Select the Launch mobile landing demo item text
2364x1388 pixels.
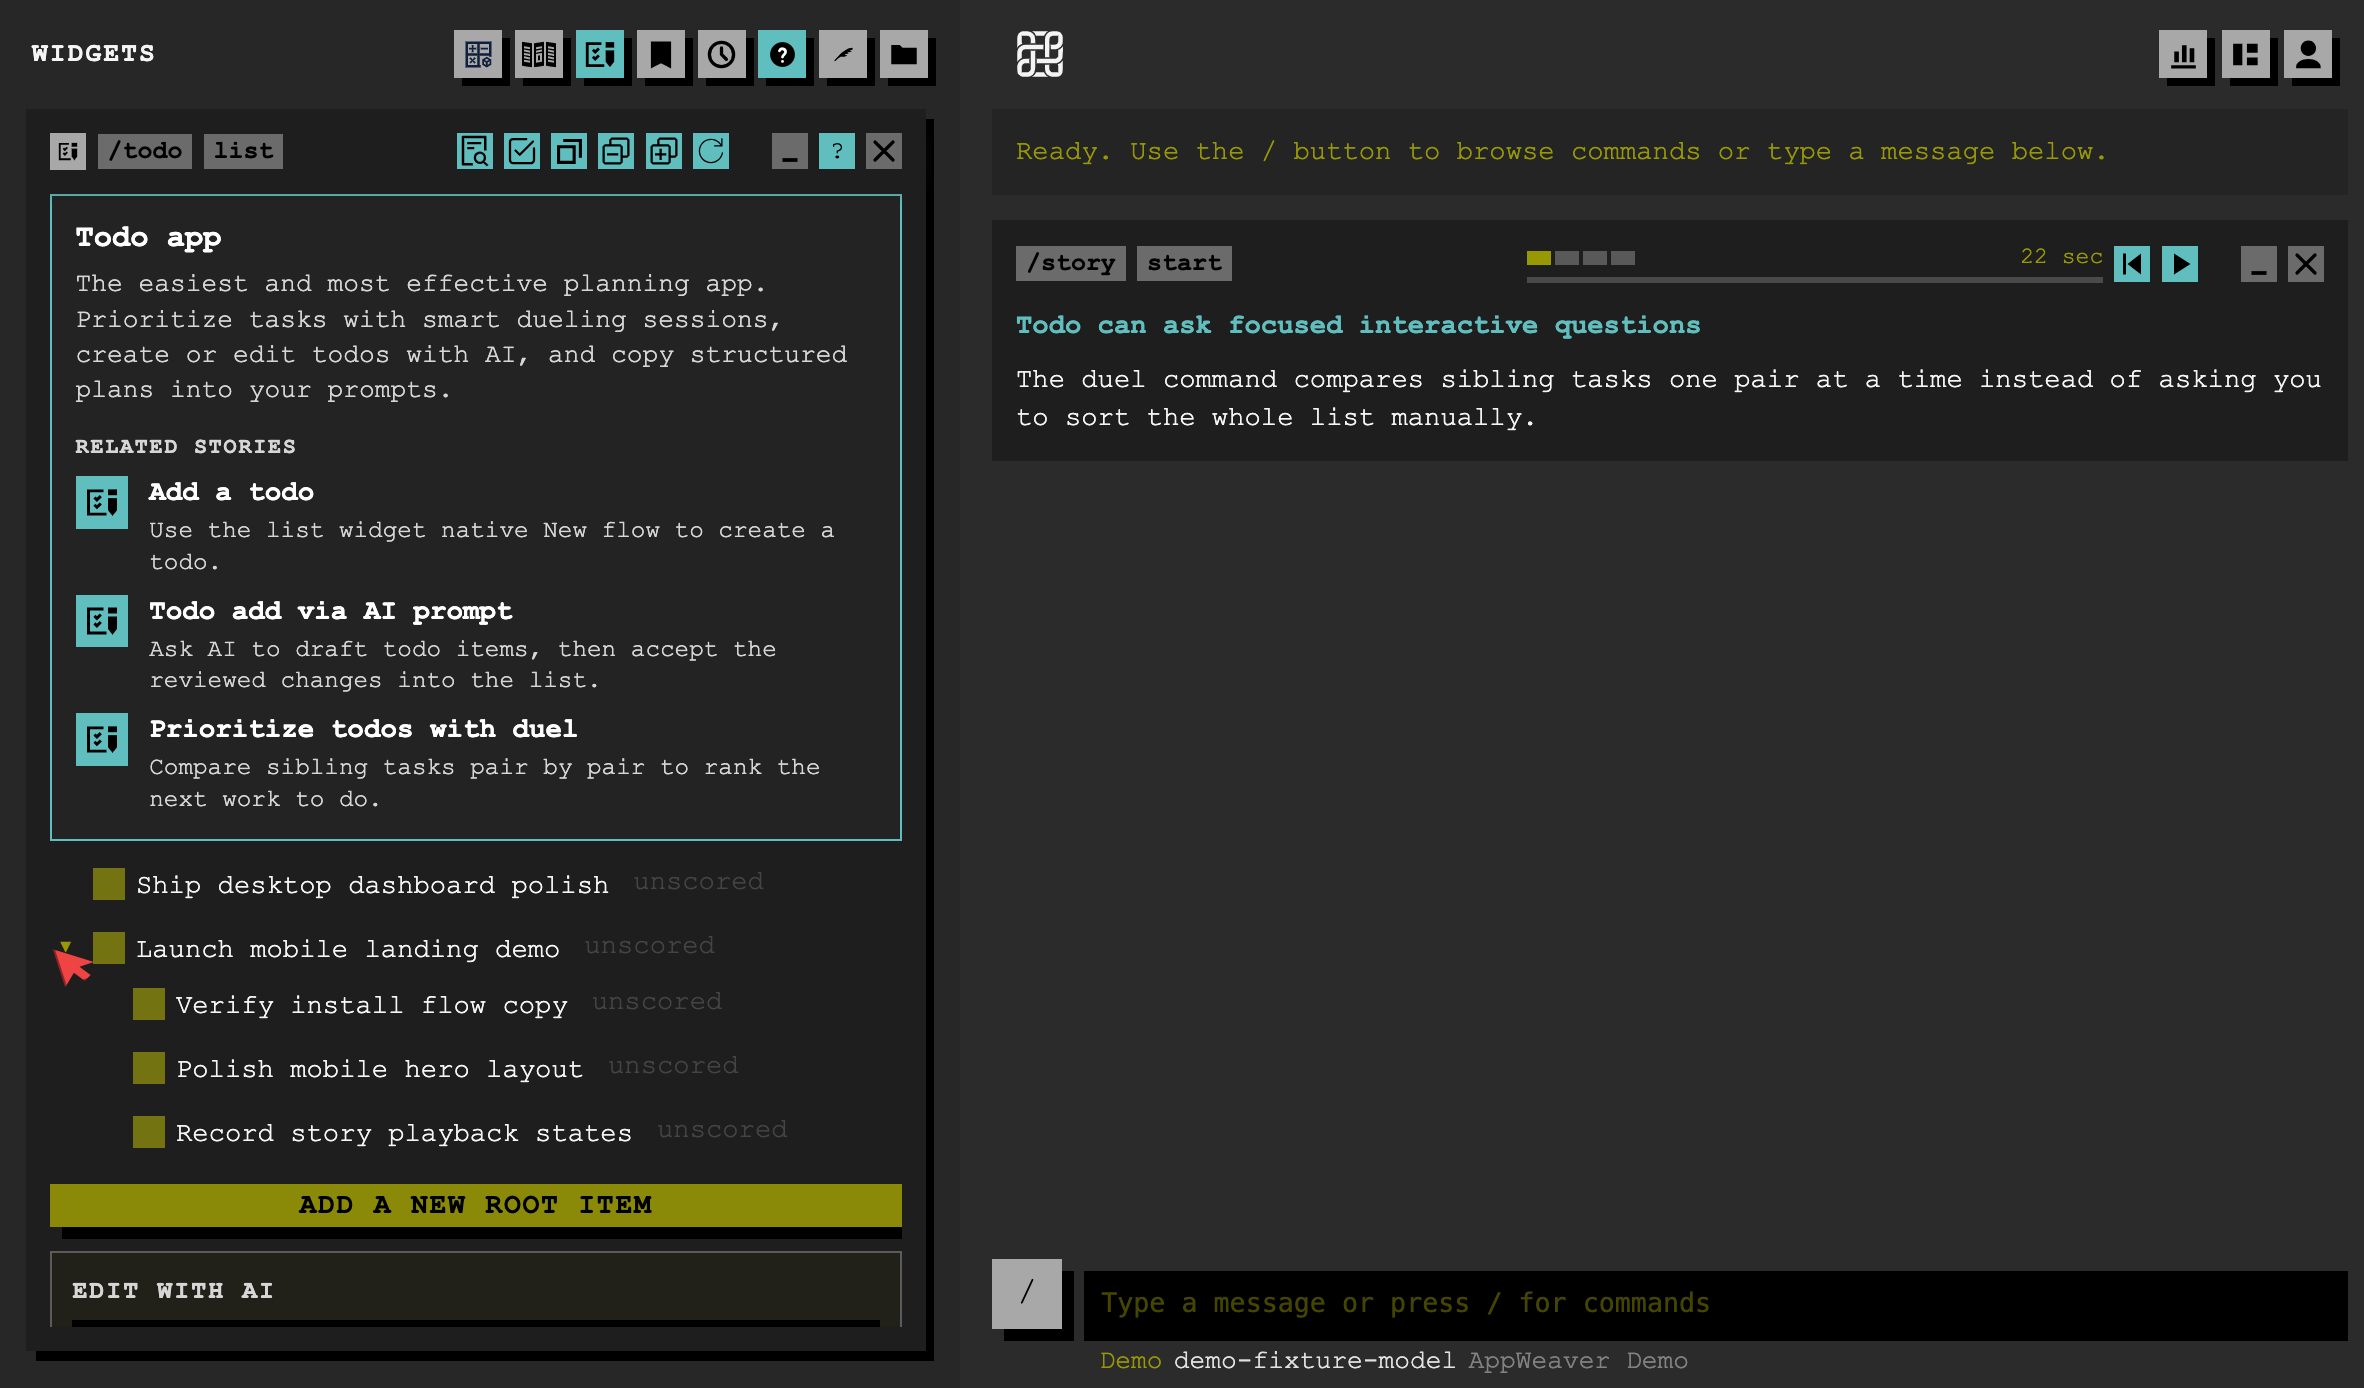click(348, 950)
